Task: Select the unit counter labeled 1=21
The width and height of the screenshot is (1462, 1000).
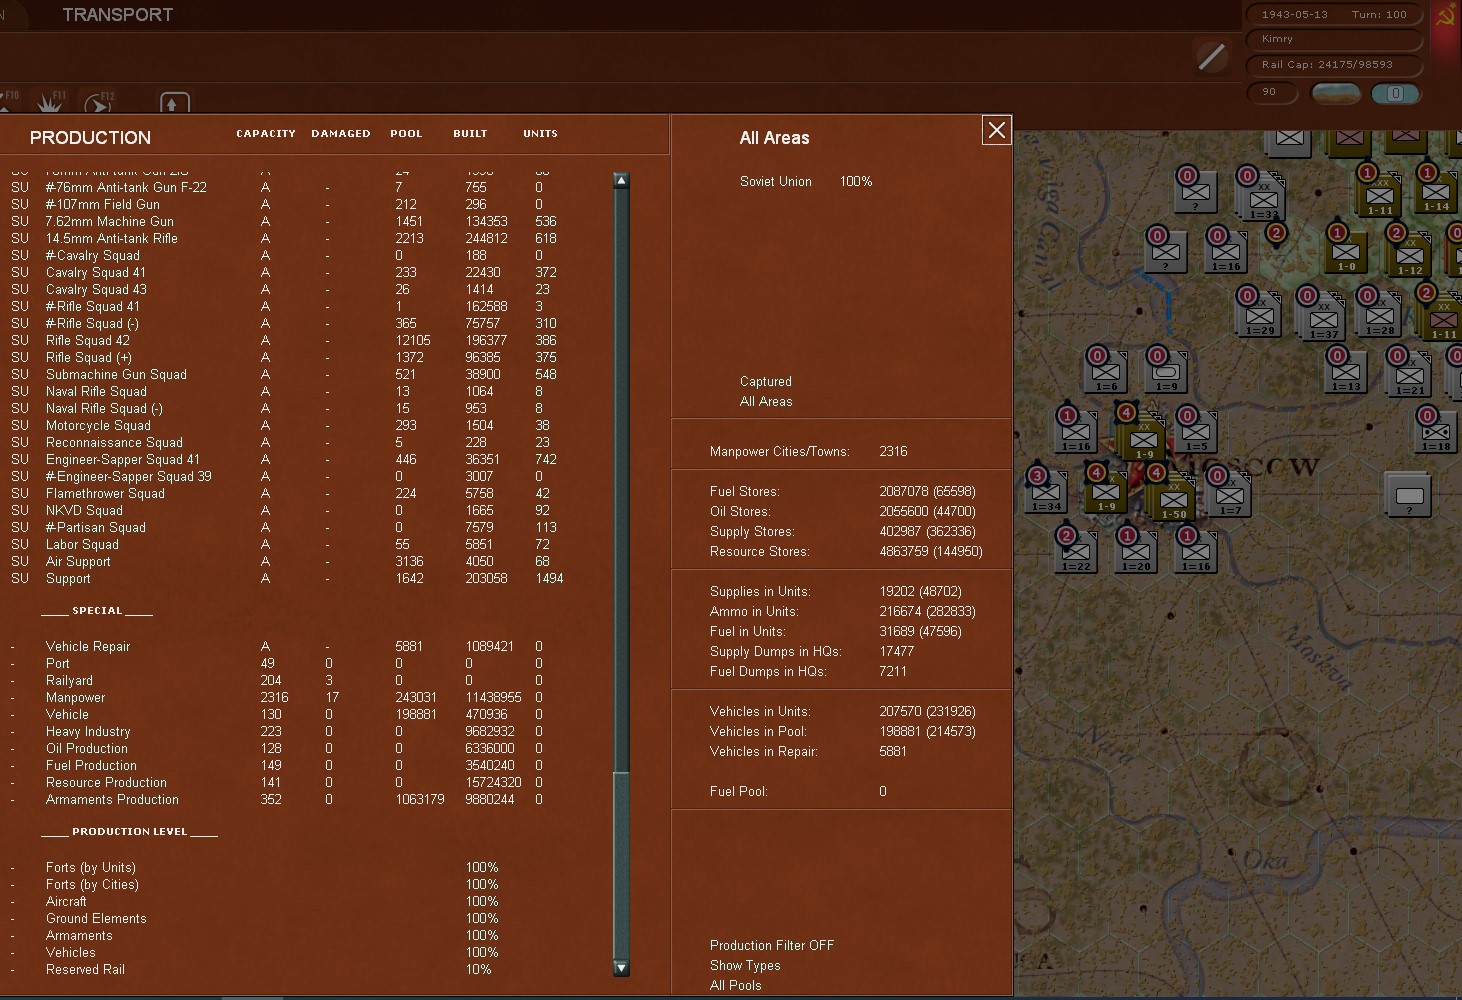Action: (x=1410, y=373)
